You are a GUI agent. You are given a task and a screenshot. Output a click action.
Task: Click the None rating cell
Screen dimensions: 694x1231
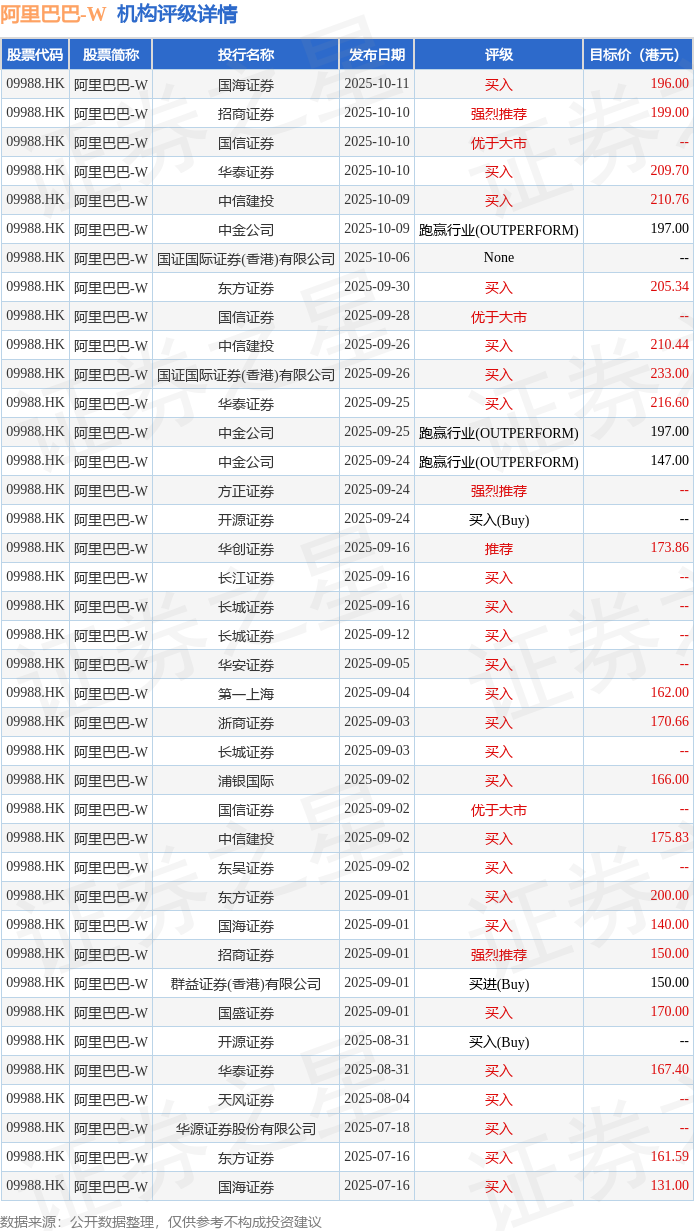[x=499, y=258]
